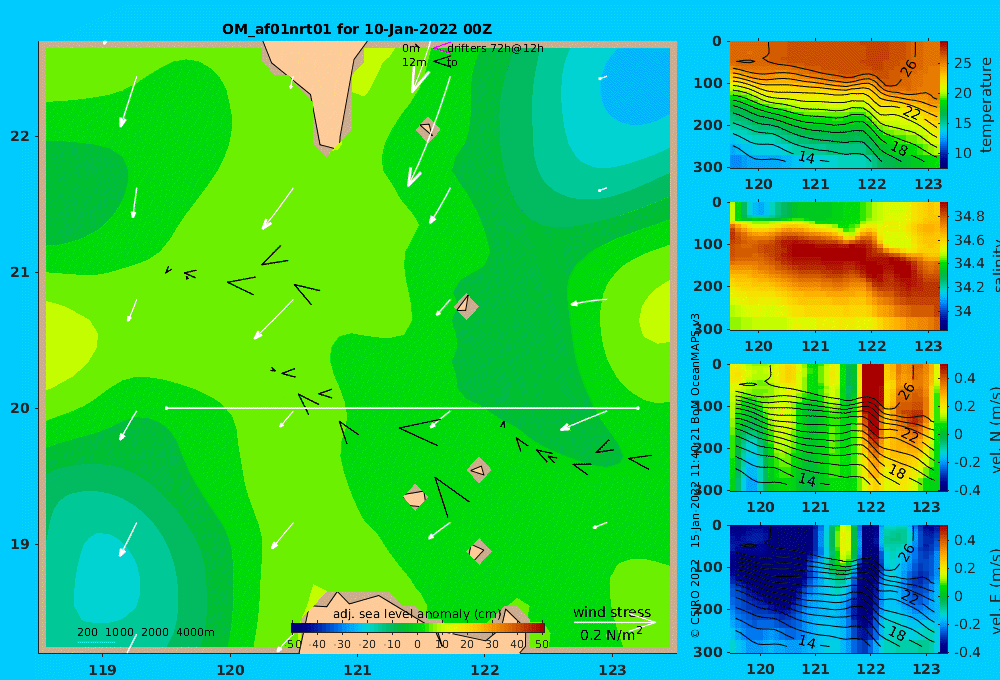
Task: Click the latitude label 19 on main map
Action: click(20, 544)
